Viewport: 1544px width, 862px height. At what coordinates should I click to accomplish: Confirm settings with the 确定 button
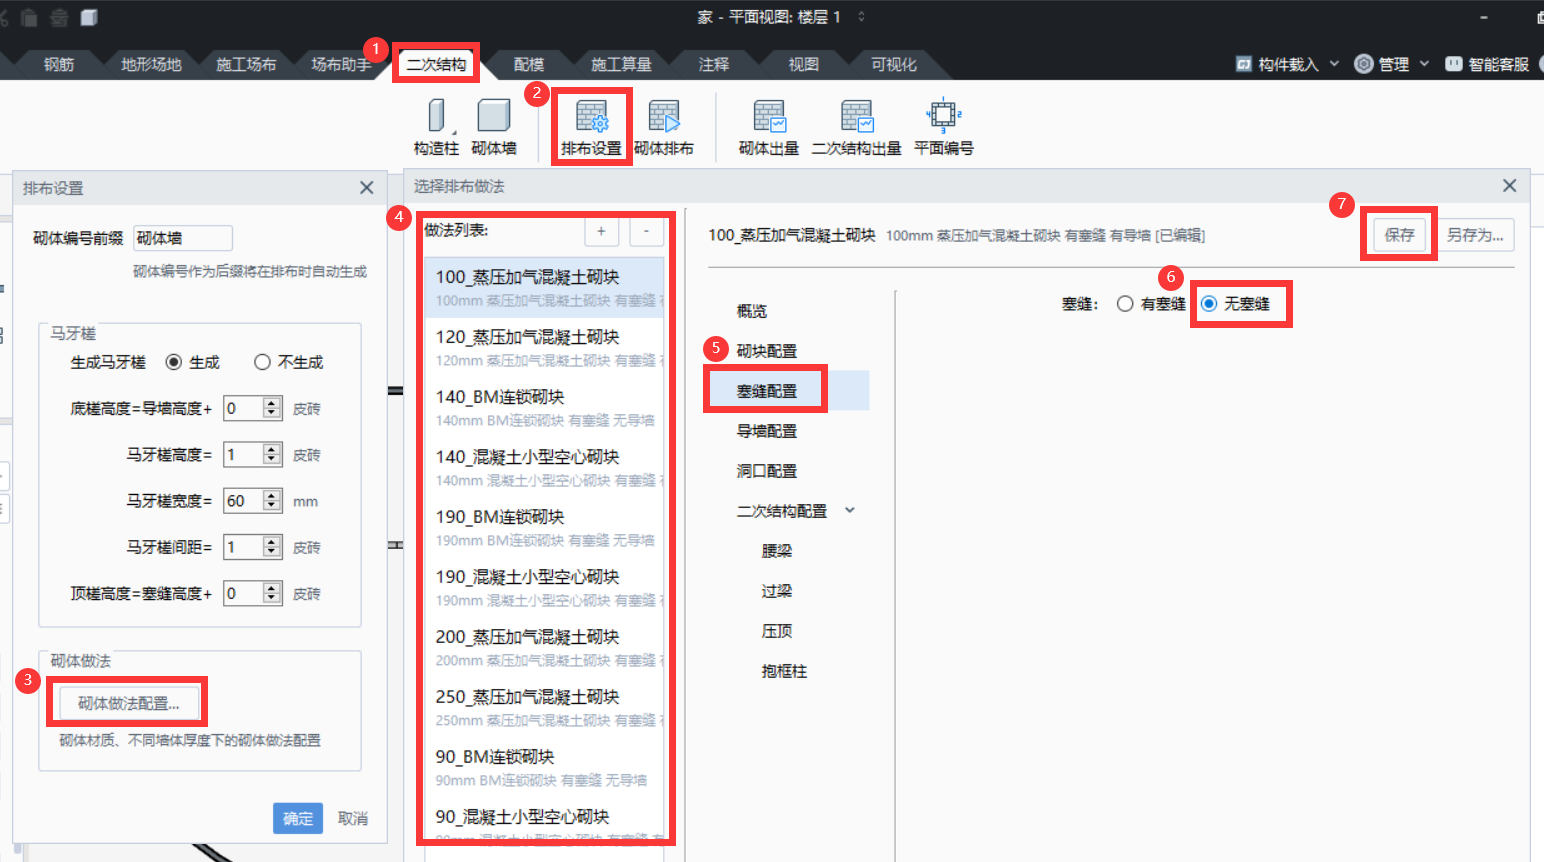click(298, 818)
